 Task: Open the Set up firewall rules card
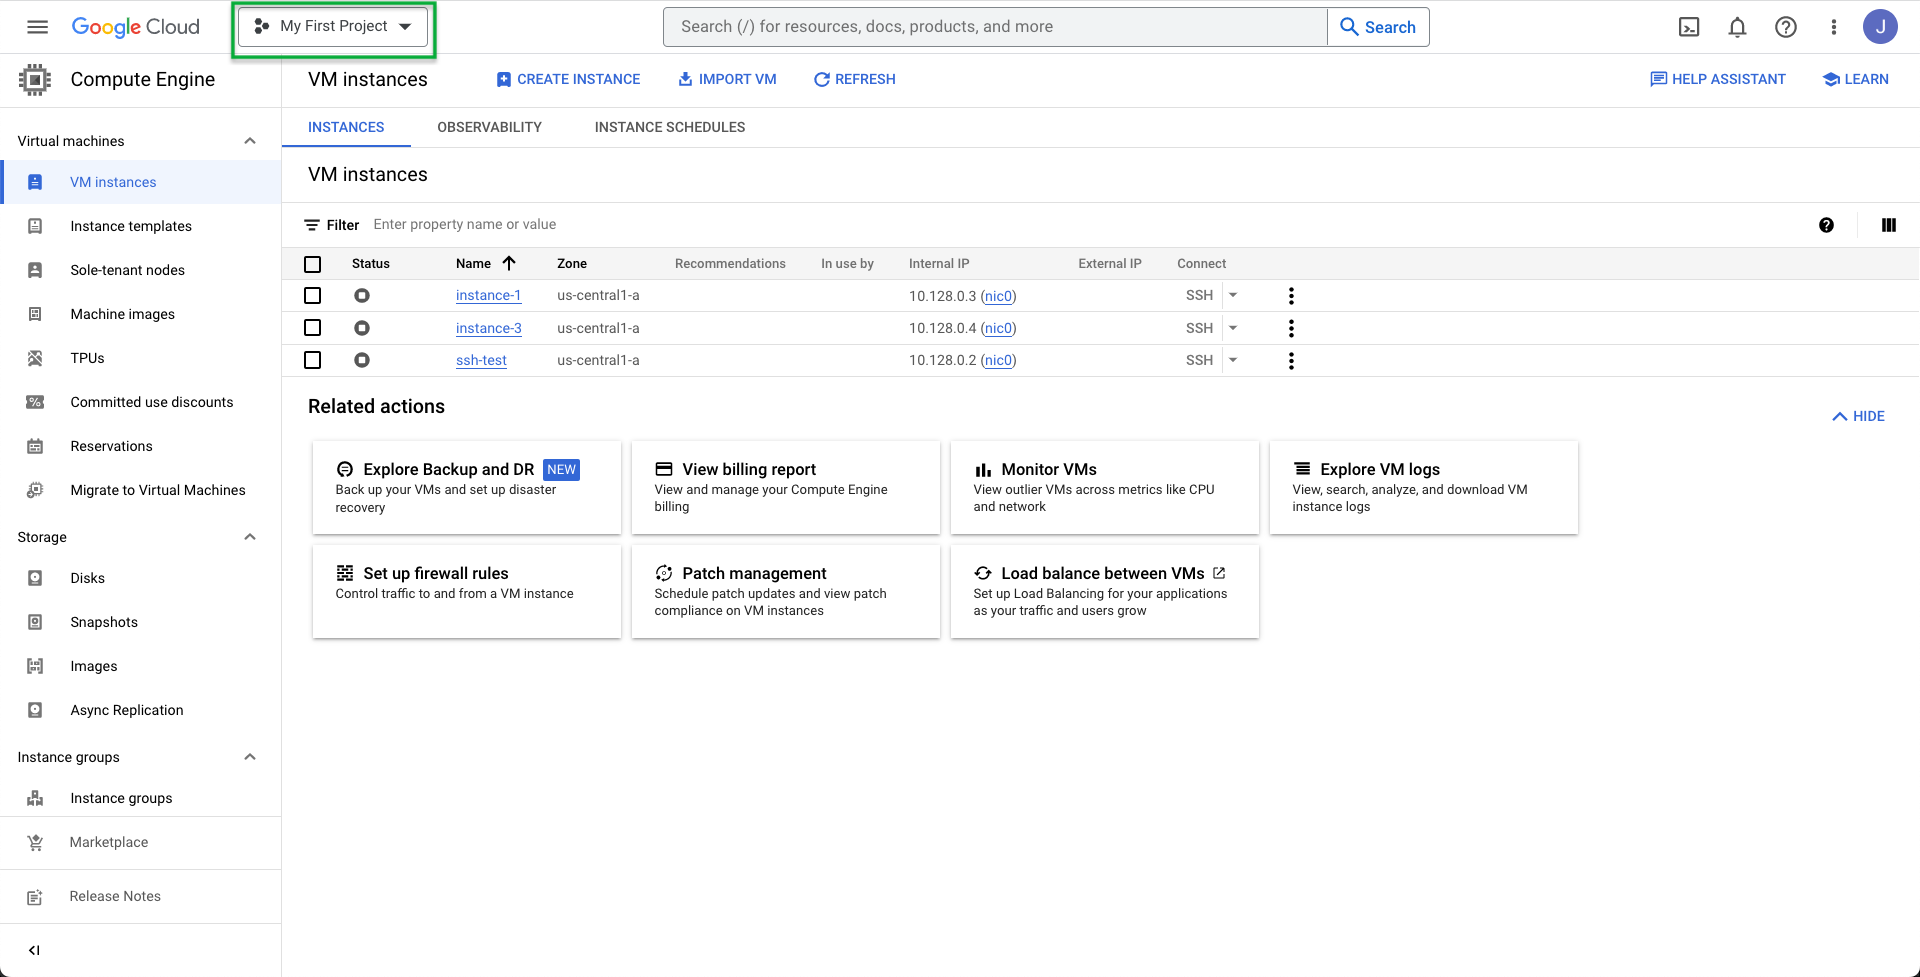(x=467, y=591)
